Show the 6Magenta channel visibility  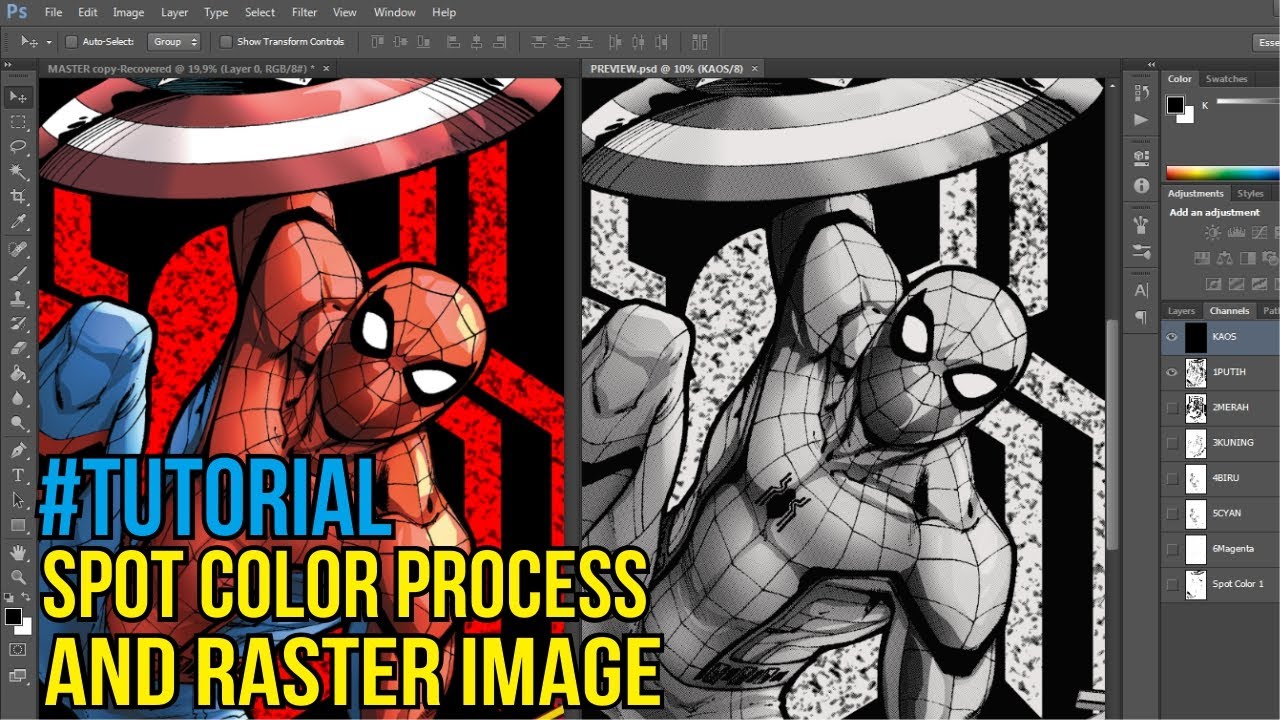pos(1172,548)
